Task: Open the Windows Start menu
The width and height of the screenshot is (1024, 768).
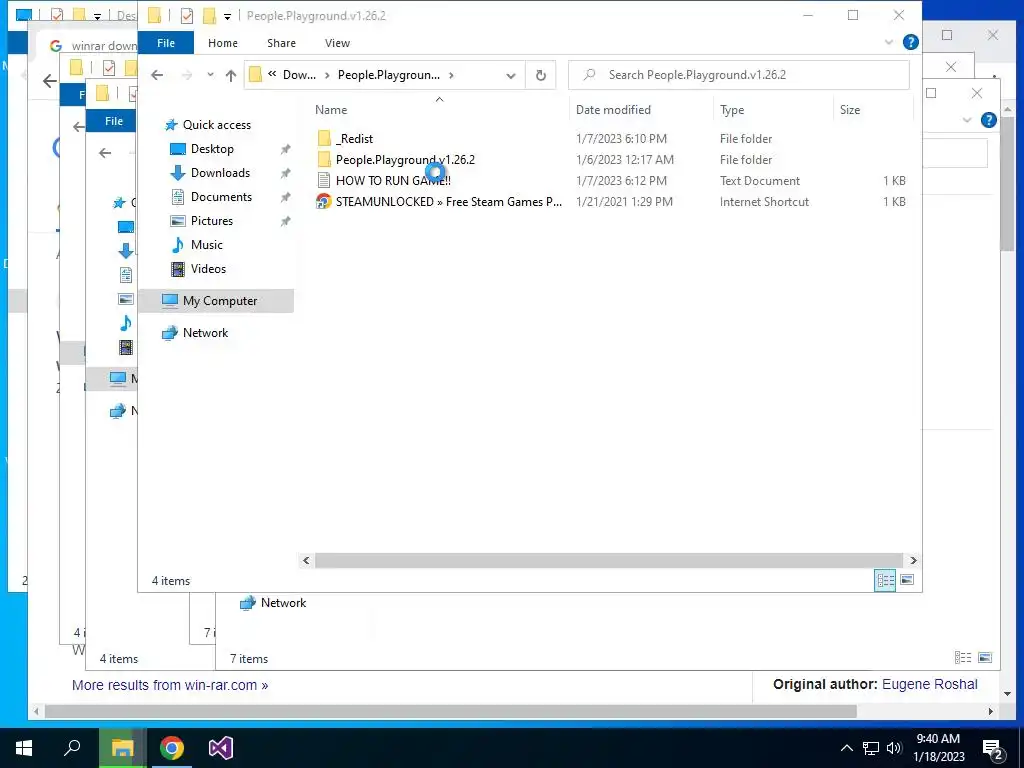Action: (24, 748)
